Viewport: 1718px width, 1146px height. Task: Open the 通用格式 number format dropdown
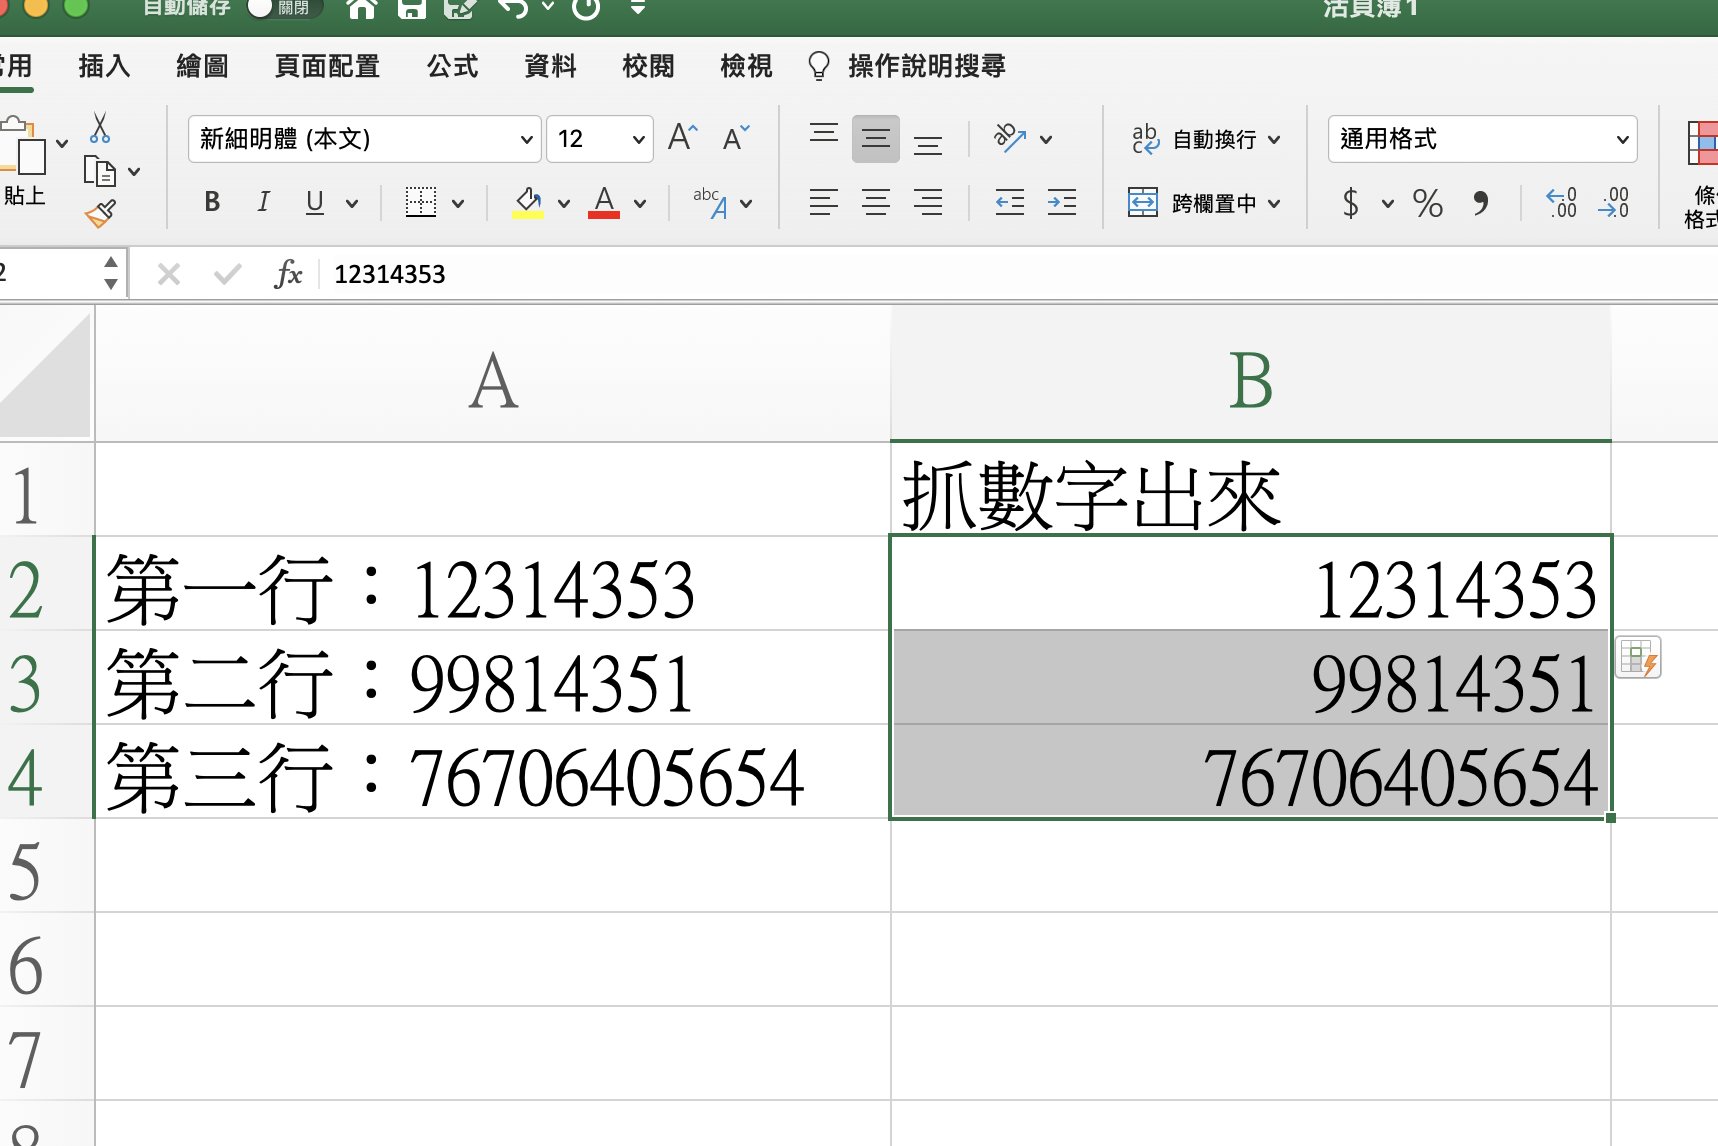tap(1622, 139)
